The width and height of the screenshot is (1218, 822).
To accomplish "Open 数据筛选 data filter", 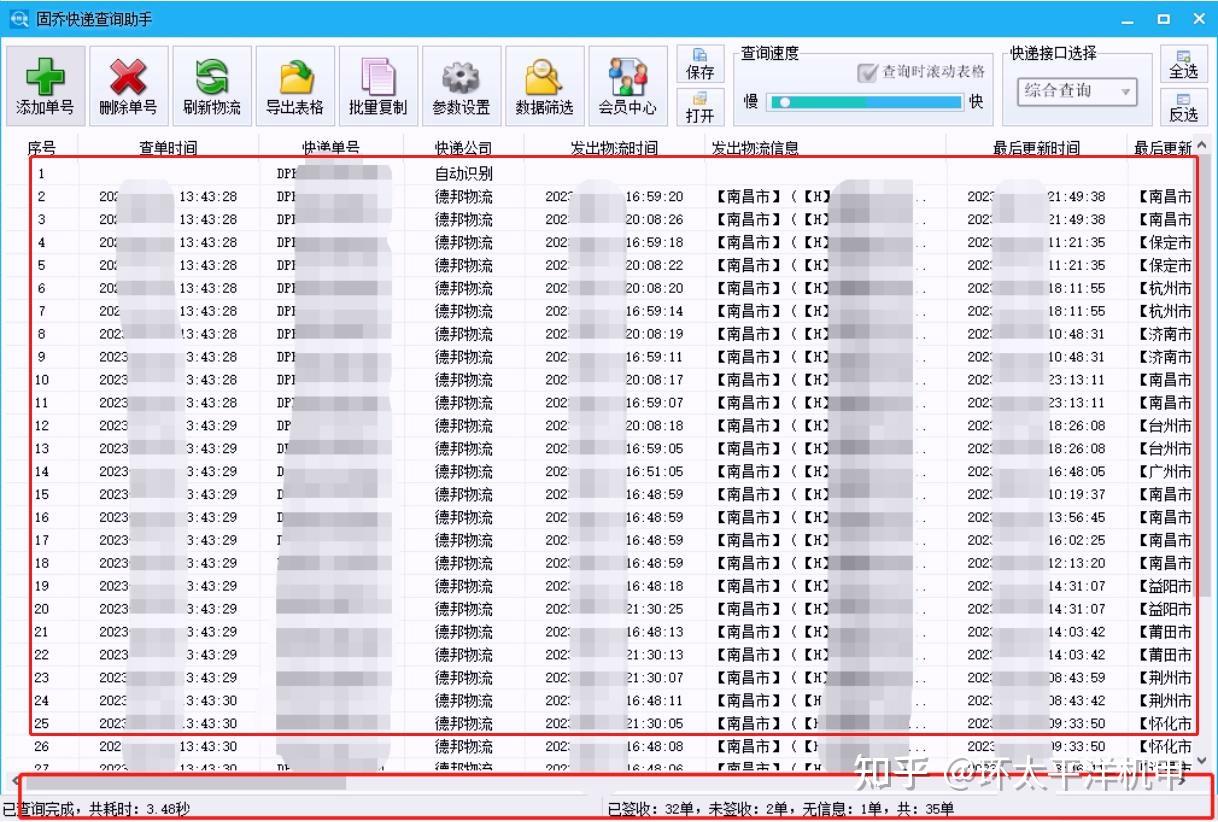I will click(544, 86).
